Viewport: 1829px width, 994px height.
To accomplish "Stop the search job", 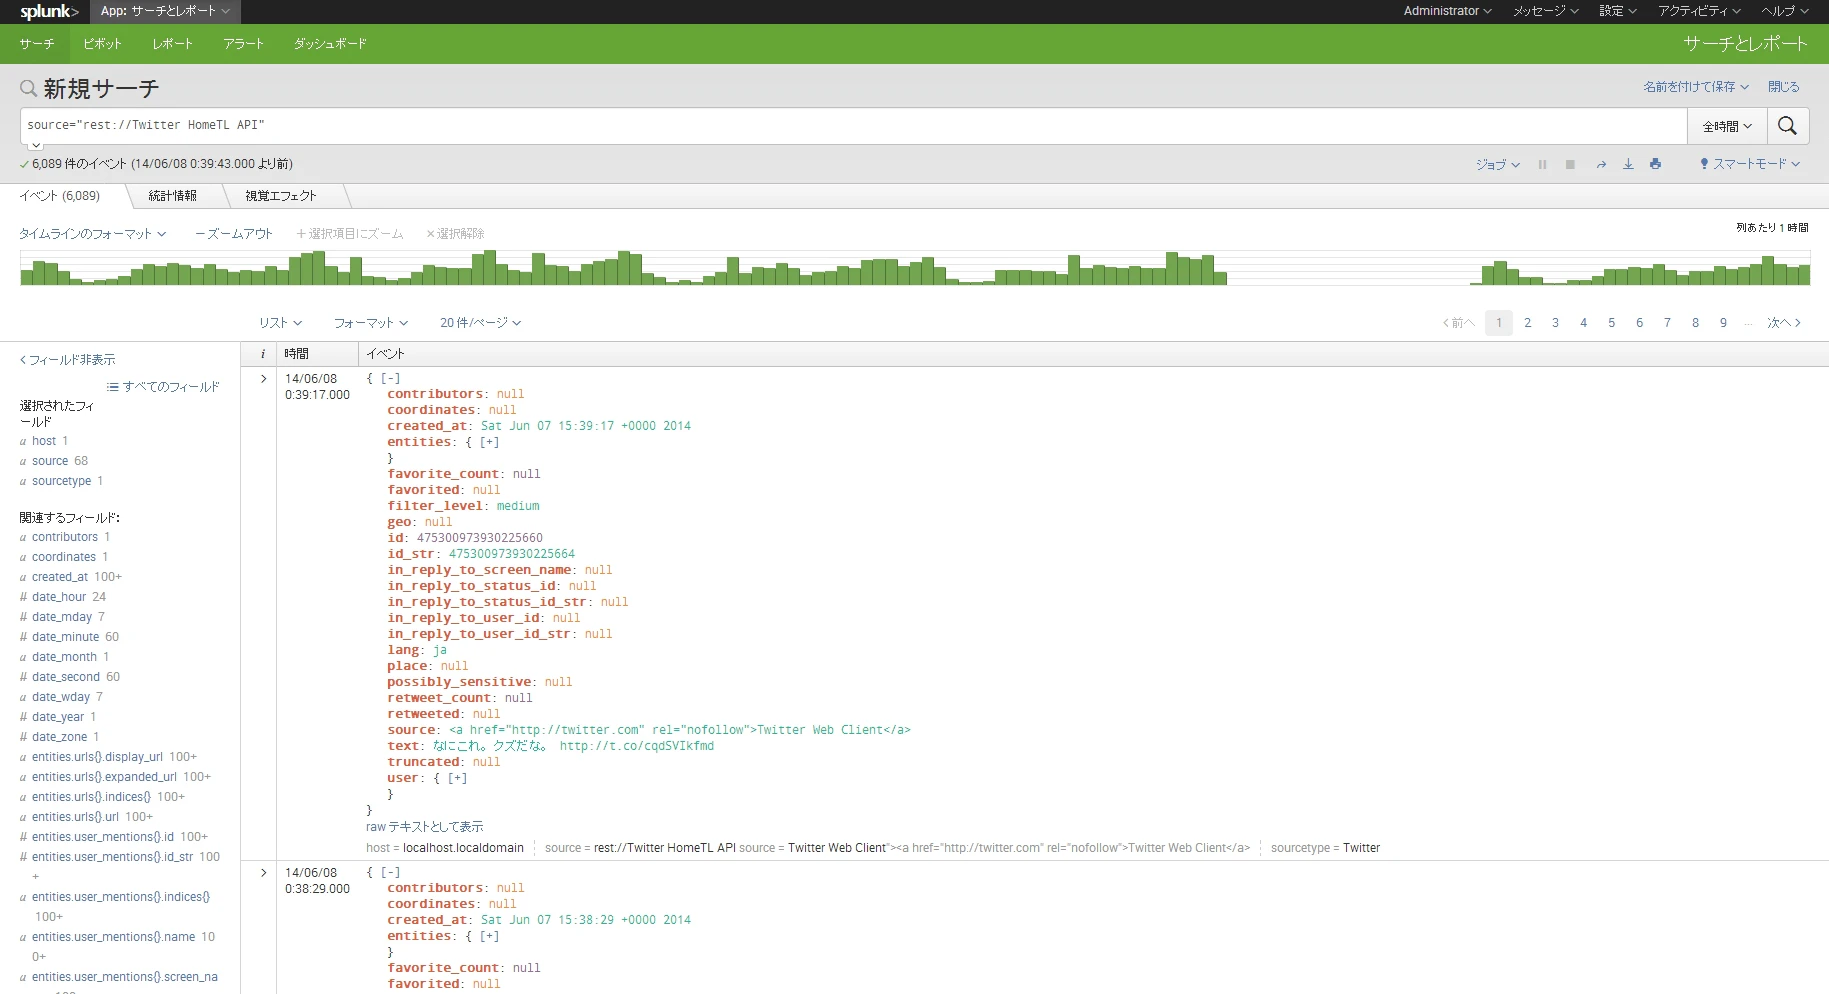I will coord(1570,164).
